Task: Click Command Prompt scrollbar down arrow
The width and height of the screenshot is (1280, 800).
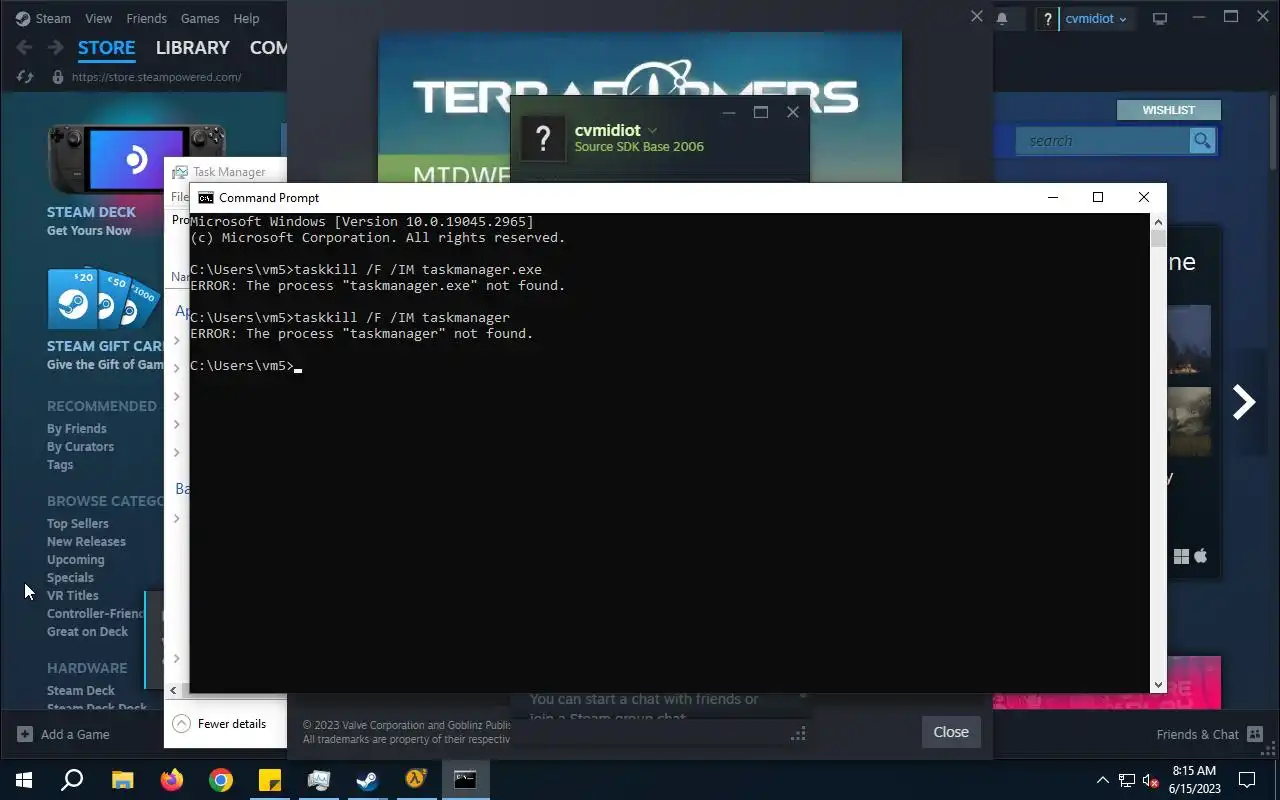Action: 1158,685
